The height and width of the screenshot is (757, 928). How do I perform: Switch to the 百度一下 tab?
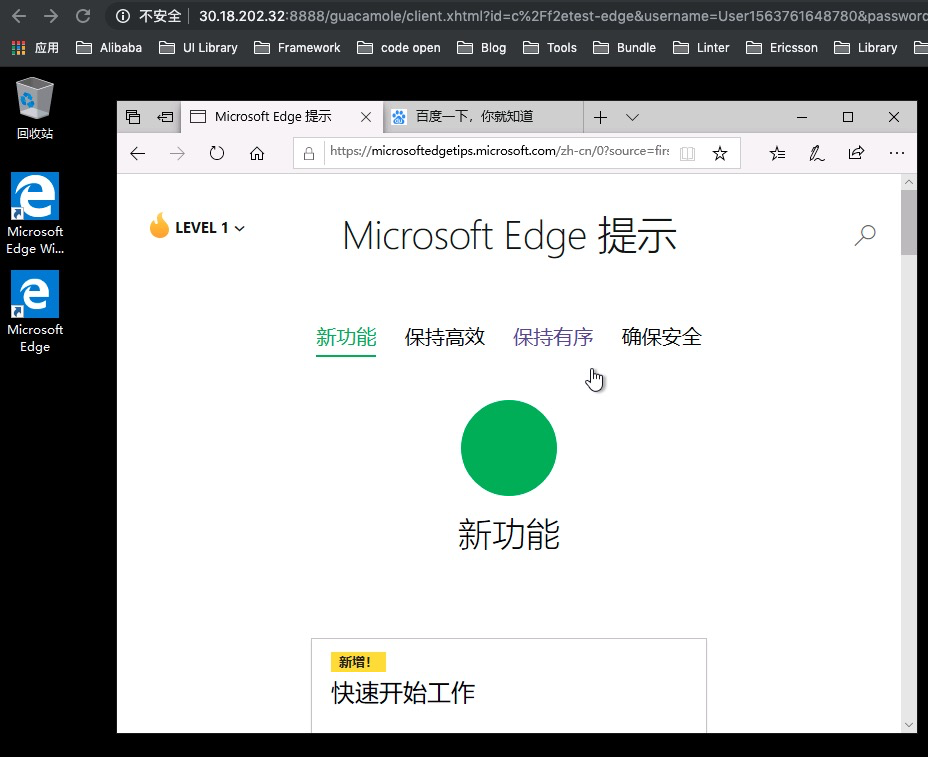pyautogui.click(x=482, y=117)
